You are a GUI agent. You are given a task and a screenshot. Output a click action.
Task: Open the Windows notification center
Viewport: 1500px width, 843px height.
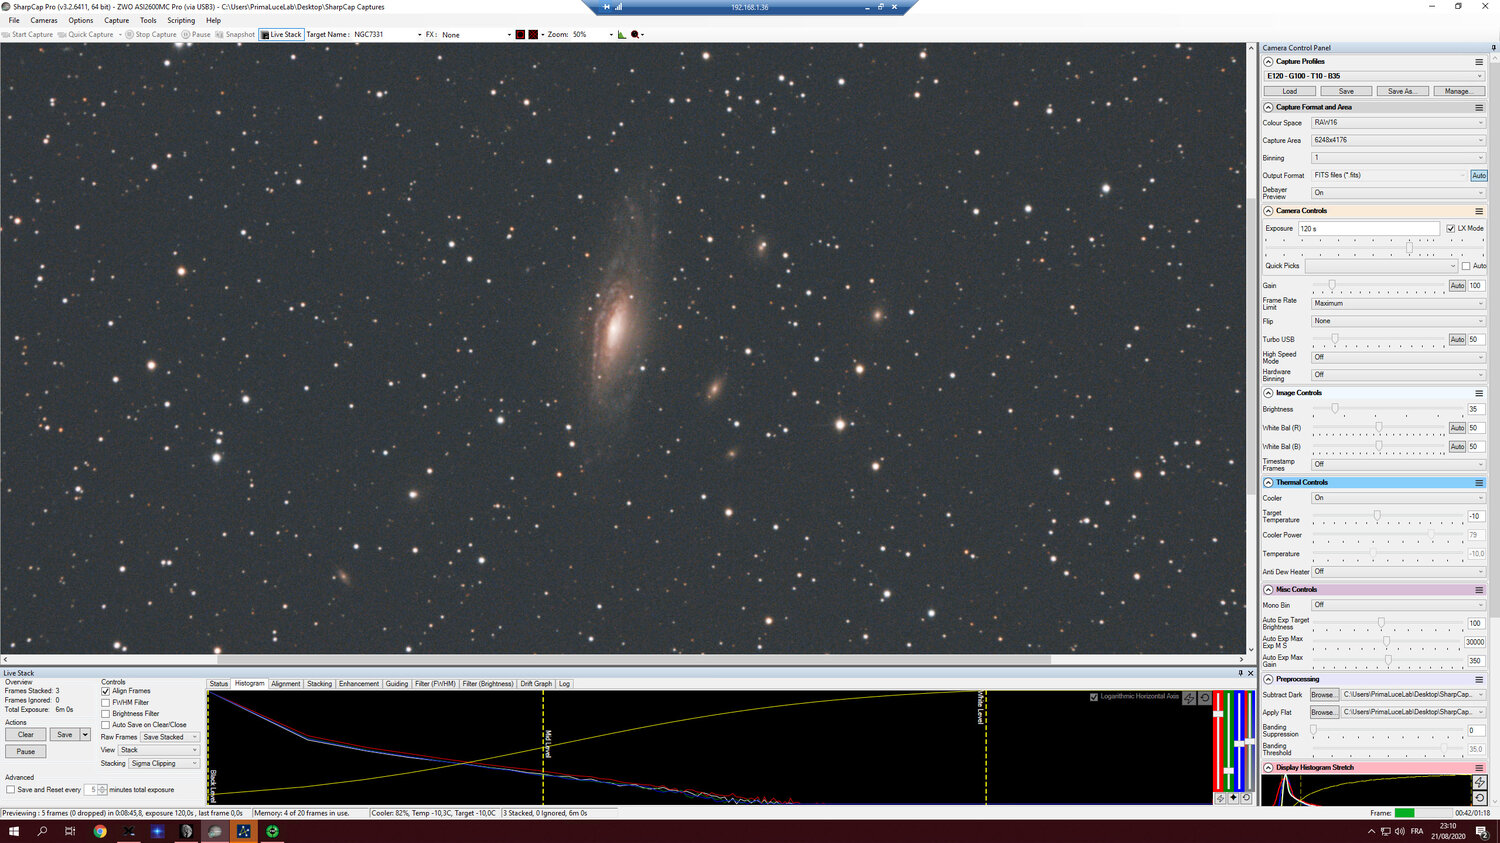pyautogui.click(x=1482, y=831)
